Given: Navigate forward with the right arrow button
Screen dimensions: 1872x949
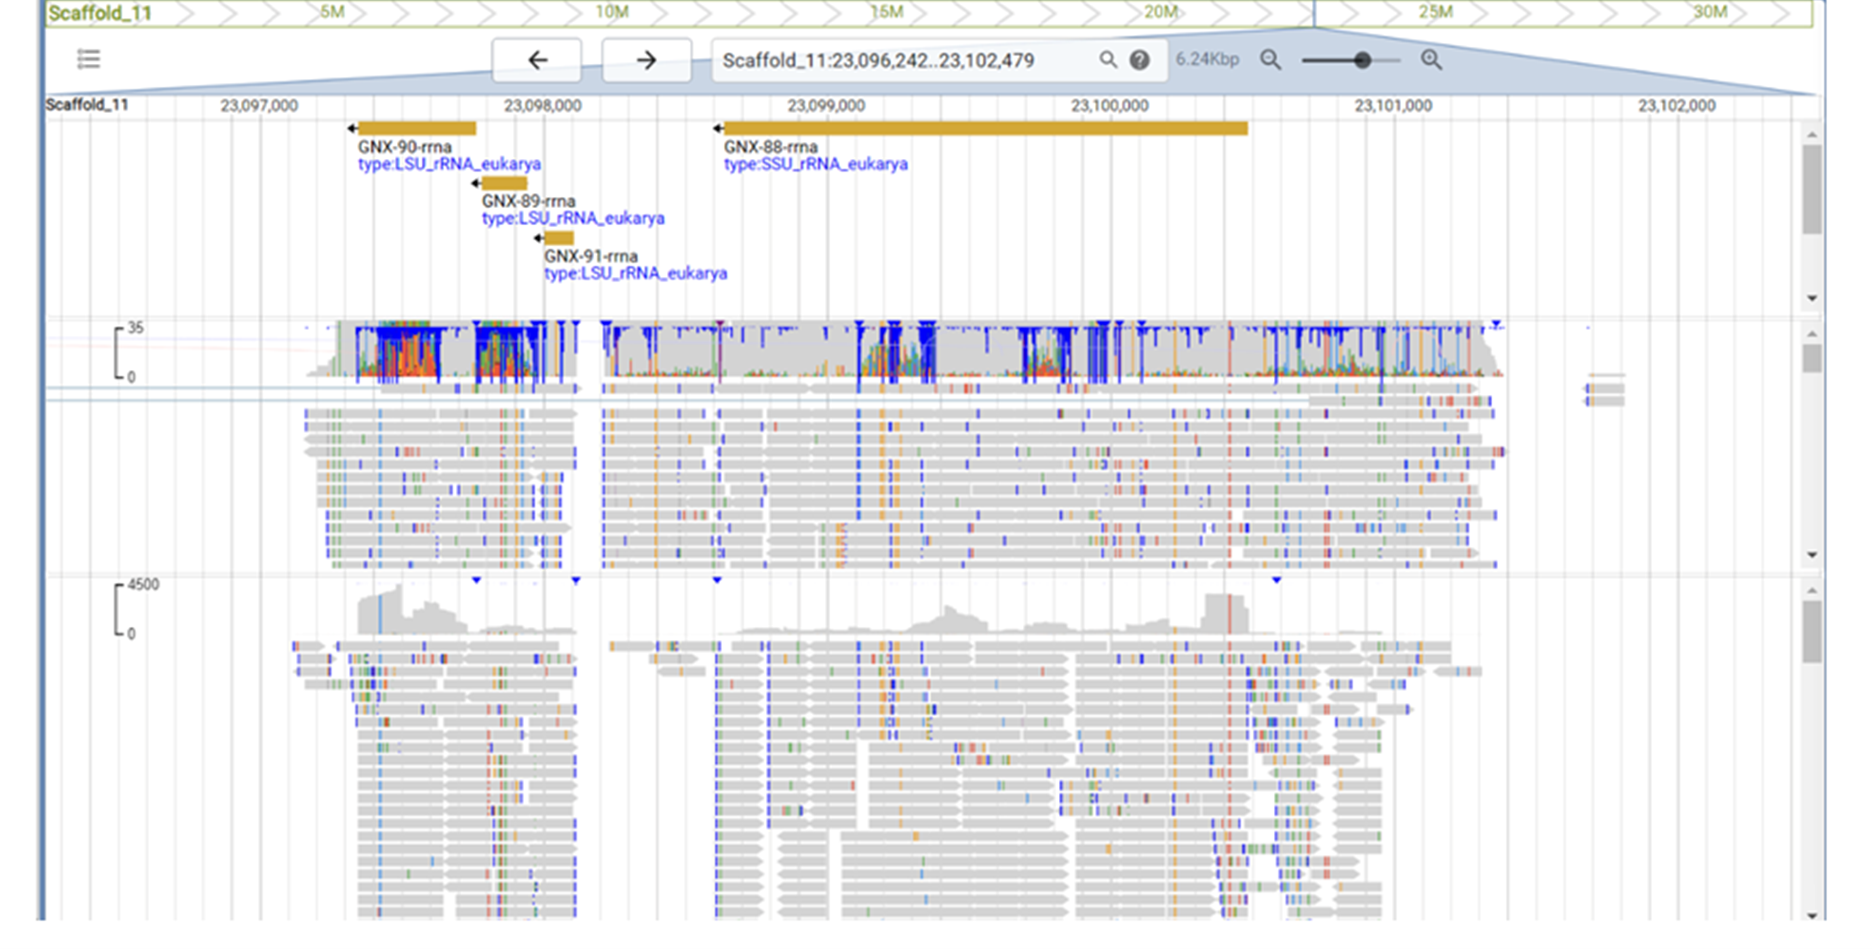Looking at the screenshot, I should 645,60.
